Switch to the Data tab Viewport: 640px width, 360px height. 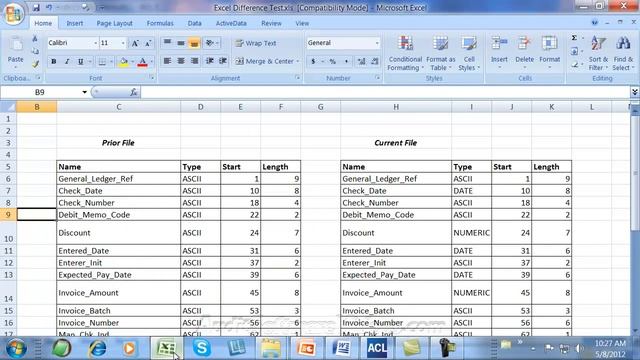pos(195,23)
